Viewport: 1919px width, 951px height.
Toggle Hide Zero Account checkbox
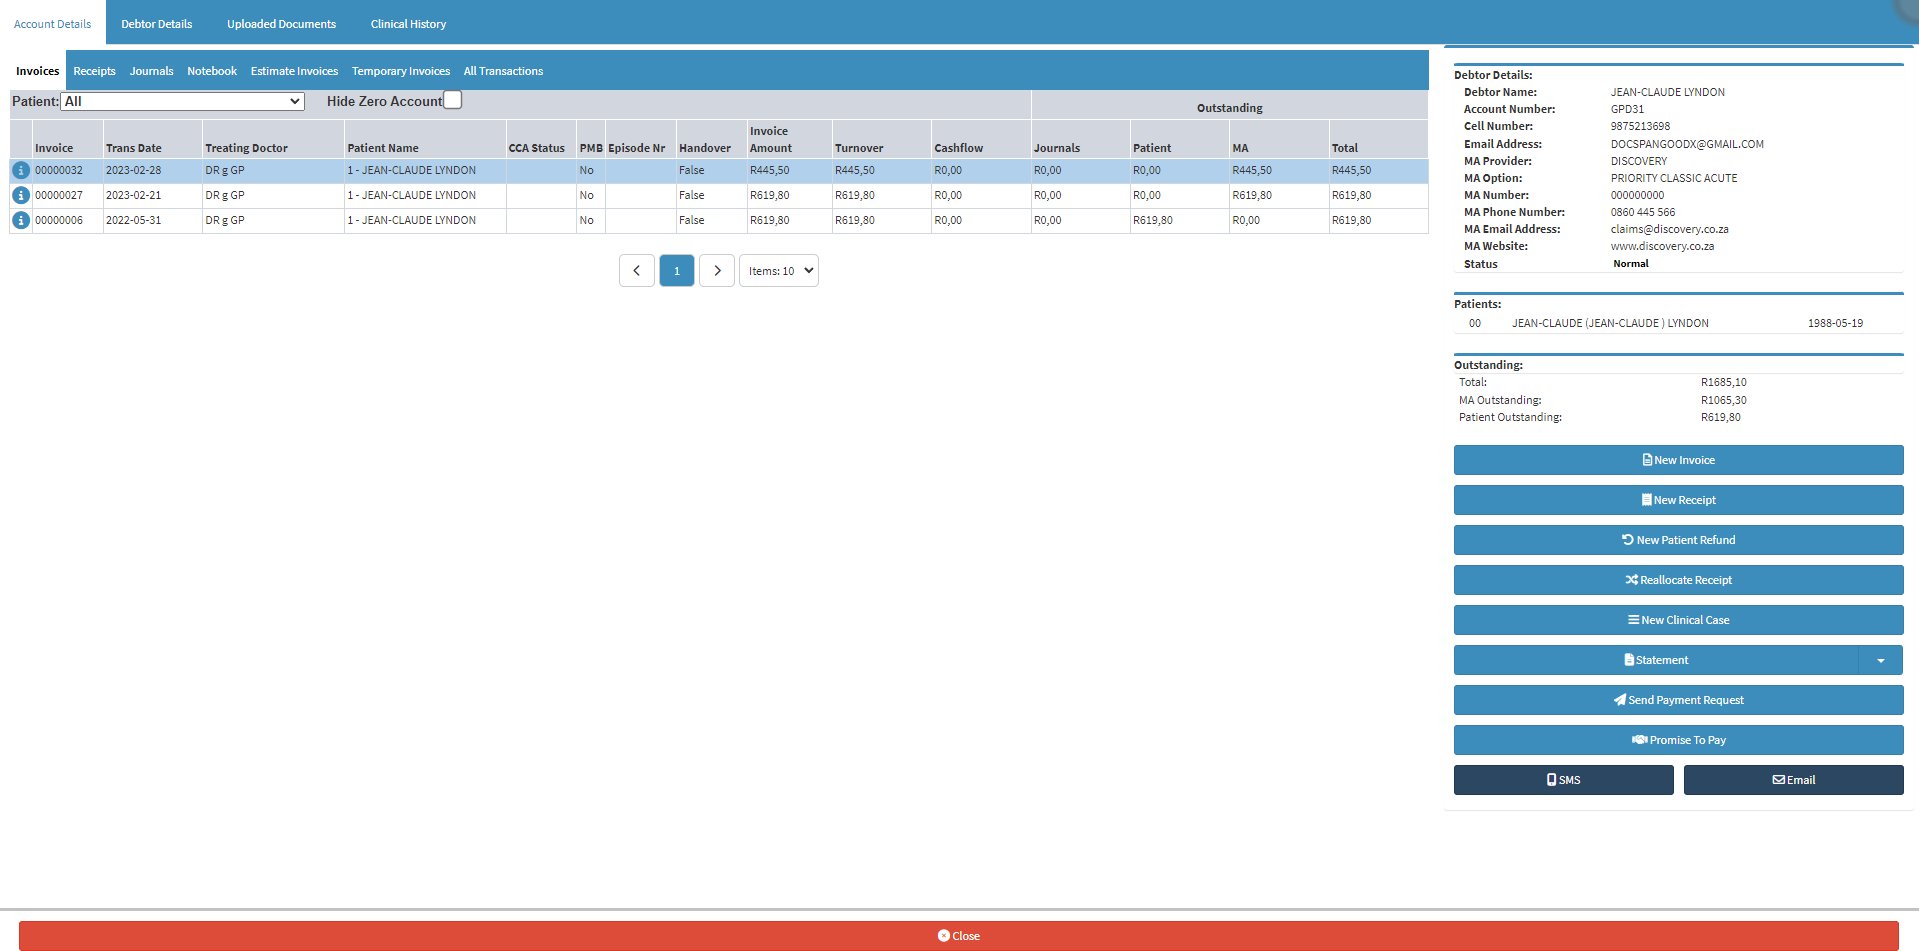point(453,100)
